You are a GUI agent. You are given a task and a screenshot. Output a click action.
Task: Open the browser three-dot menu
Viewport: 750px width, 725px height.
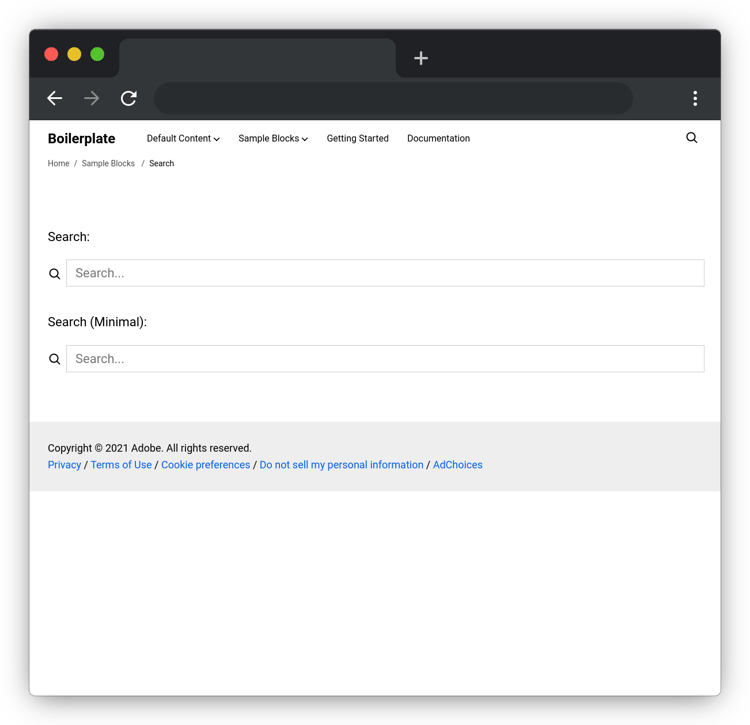tap(695, 99)
